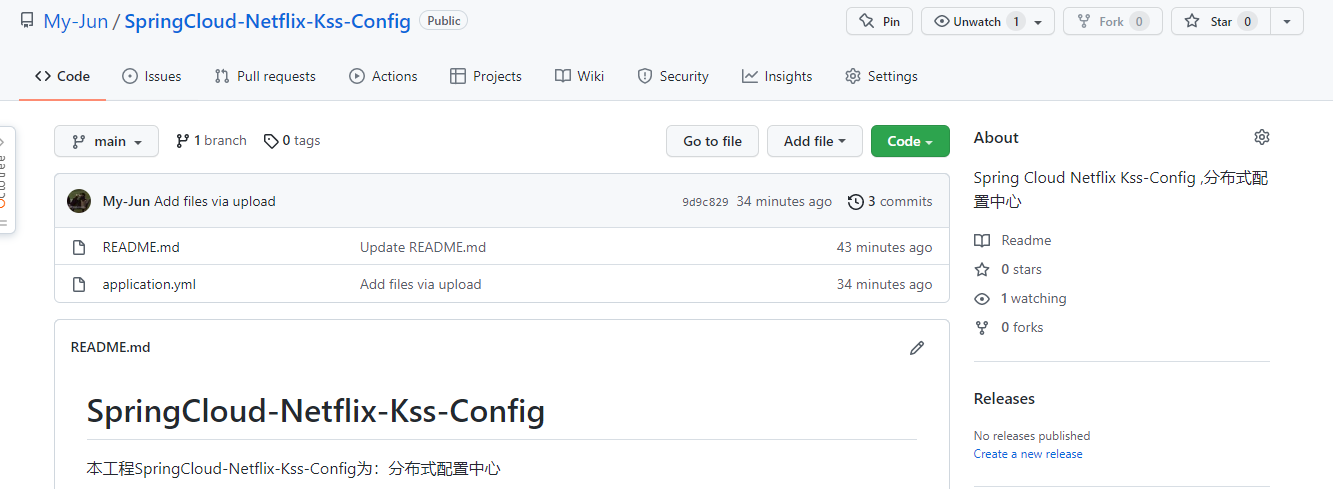This screenshot has height=489, width=1333.
Task: Open the Security tab
Action: point(673,76)
